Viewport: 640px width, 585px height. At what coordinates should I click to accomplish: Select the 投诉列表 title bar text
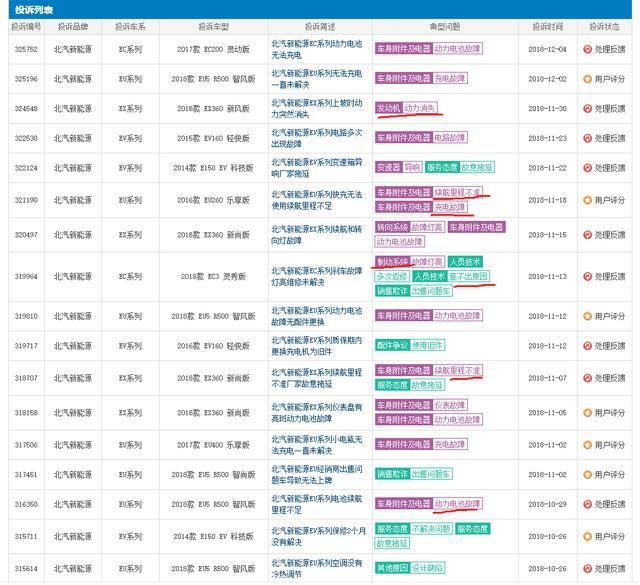point(34,10)
